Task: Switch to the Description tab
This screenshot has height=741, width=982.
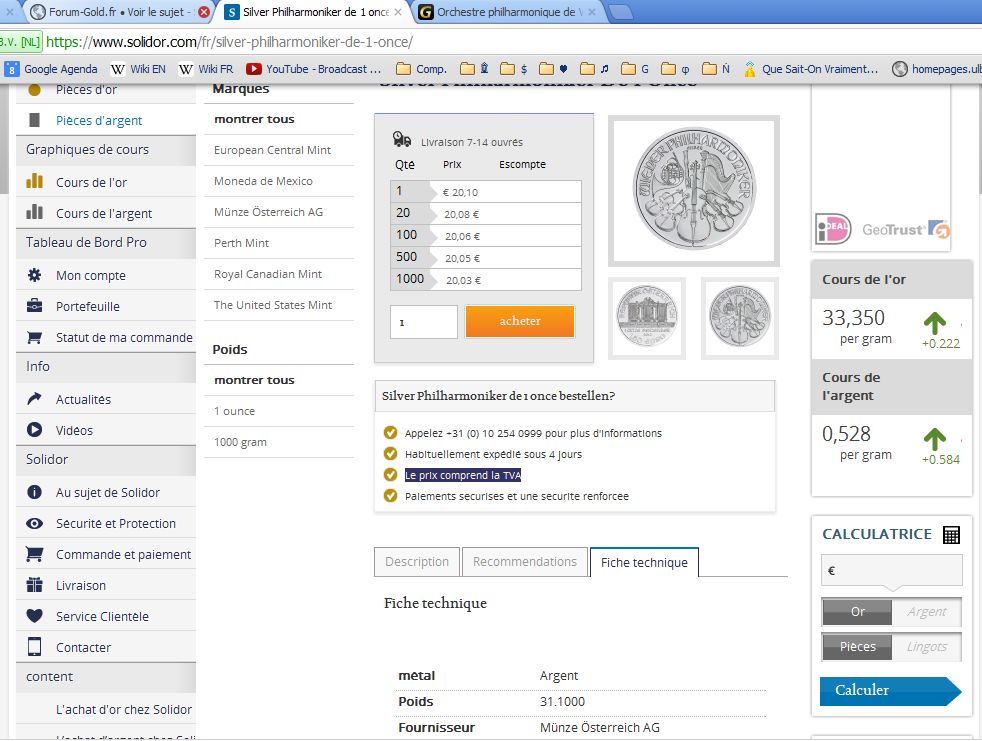Action: [x=417, y=562]
